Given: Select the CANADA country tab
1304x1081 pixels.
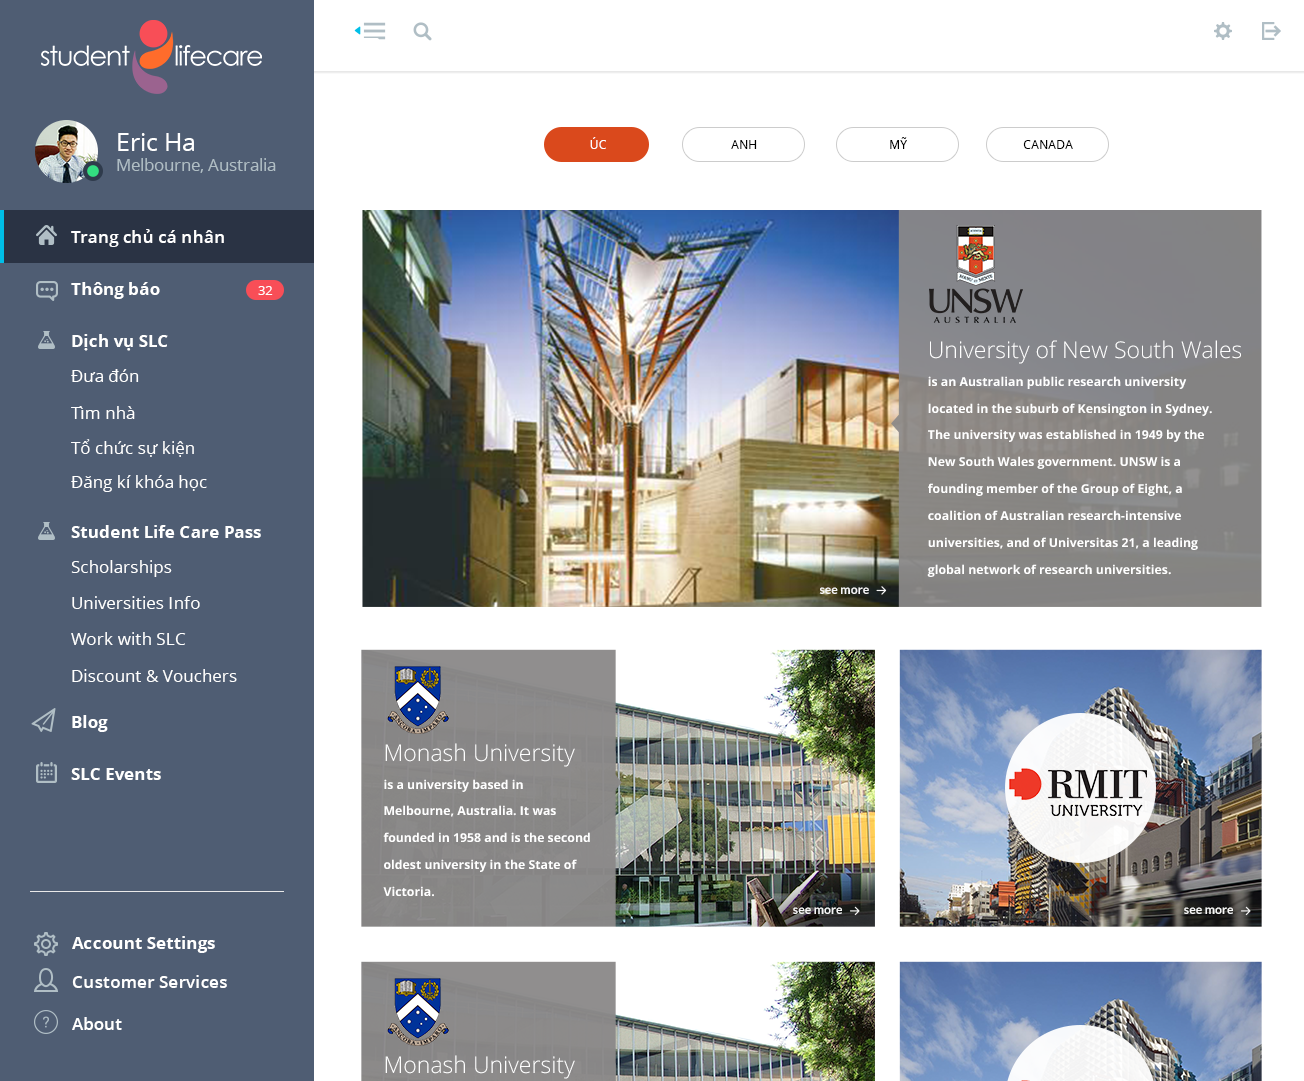Looking at the screenshot, I should (1047, 144).
